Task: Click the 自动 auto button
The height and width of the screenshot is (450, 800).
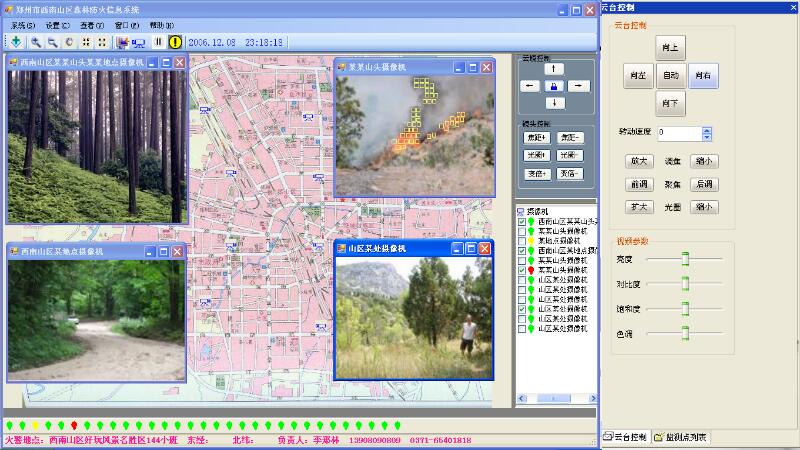Action: (x=671, y=75)
